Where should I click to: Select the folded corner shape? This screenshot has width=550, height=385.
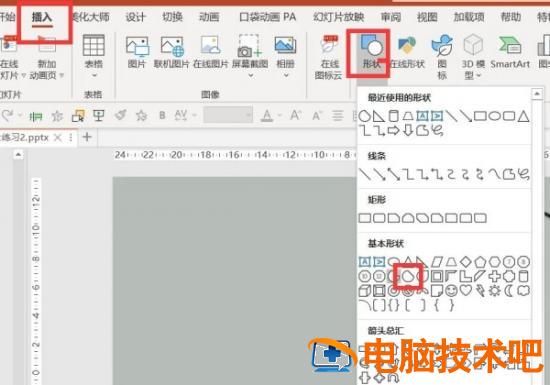point(437,290)
